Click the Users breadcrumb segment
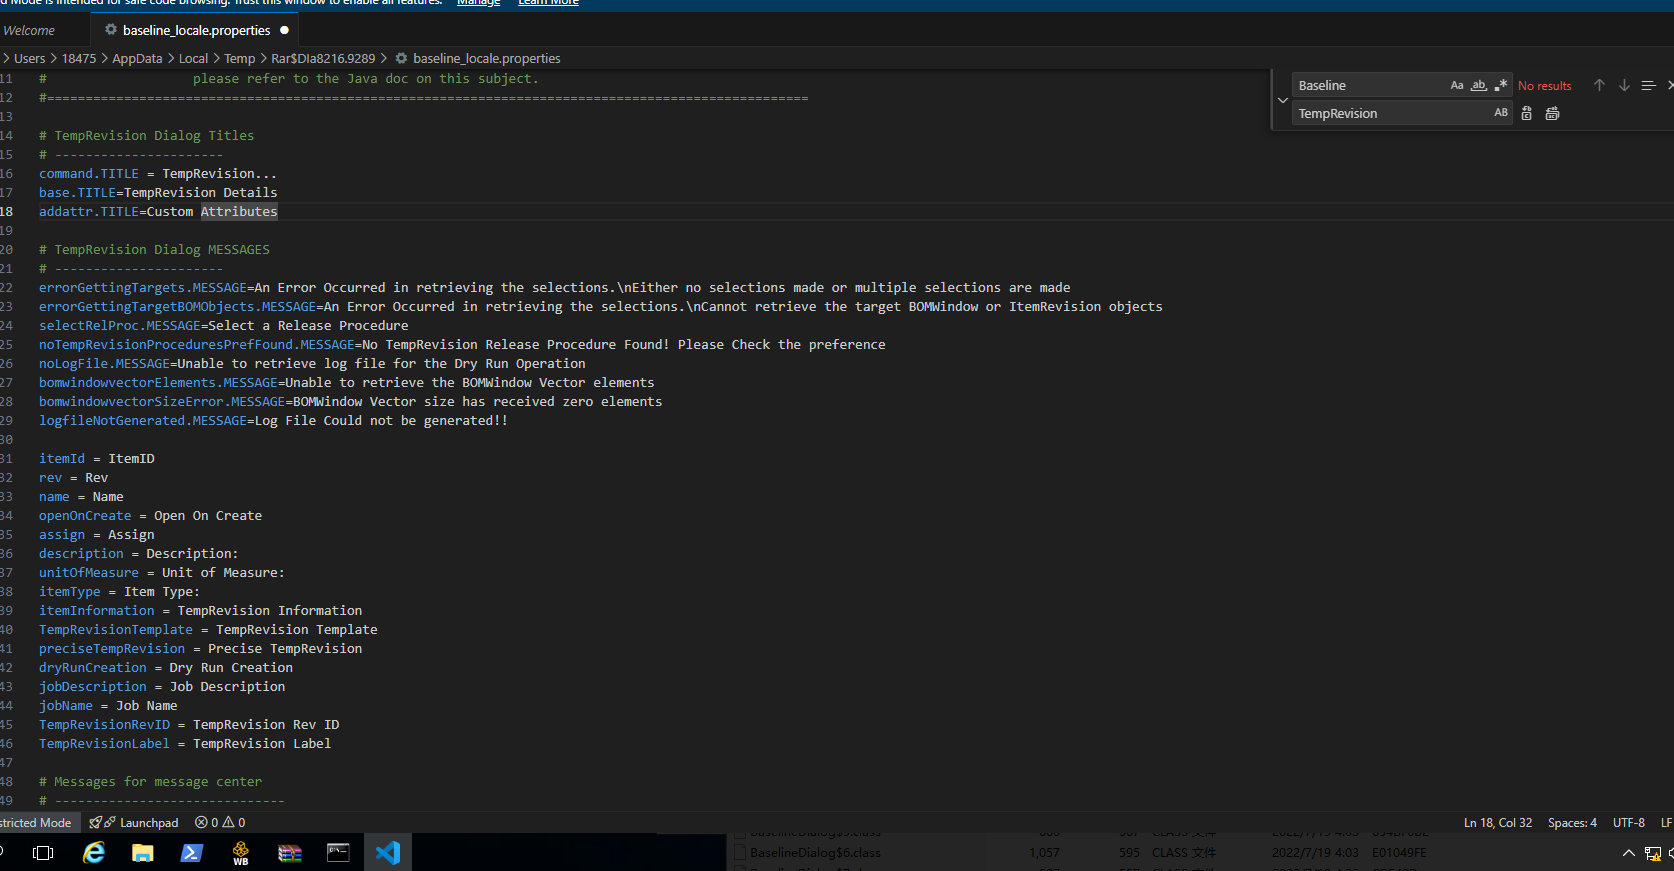 click(x=29, y=58)
